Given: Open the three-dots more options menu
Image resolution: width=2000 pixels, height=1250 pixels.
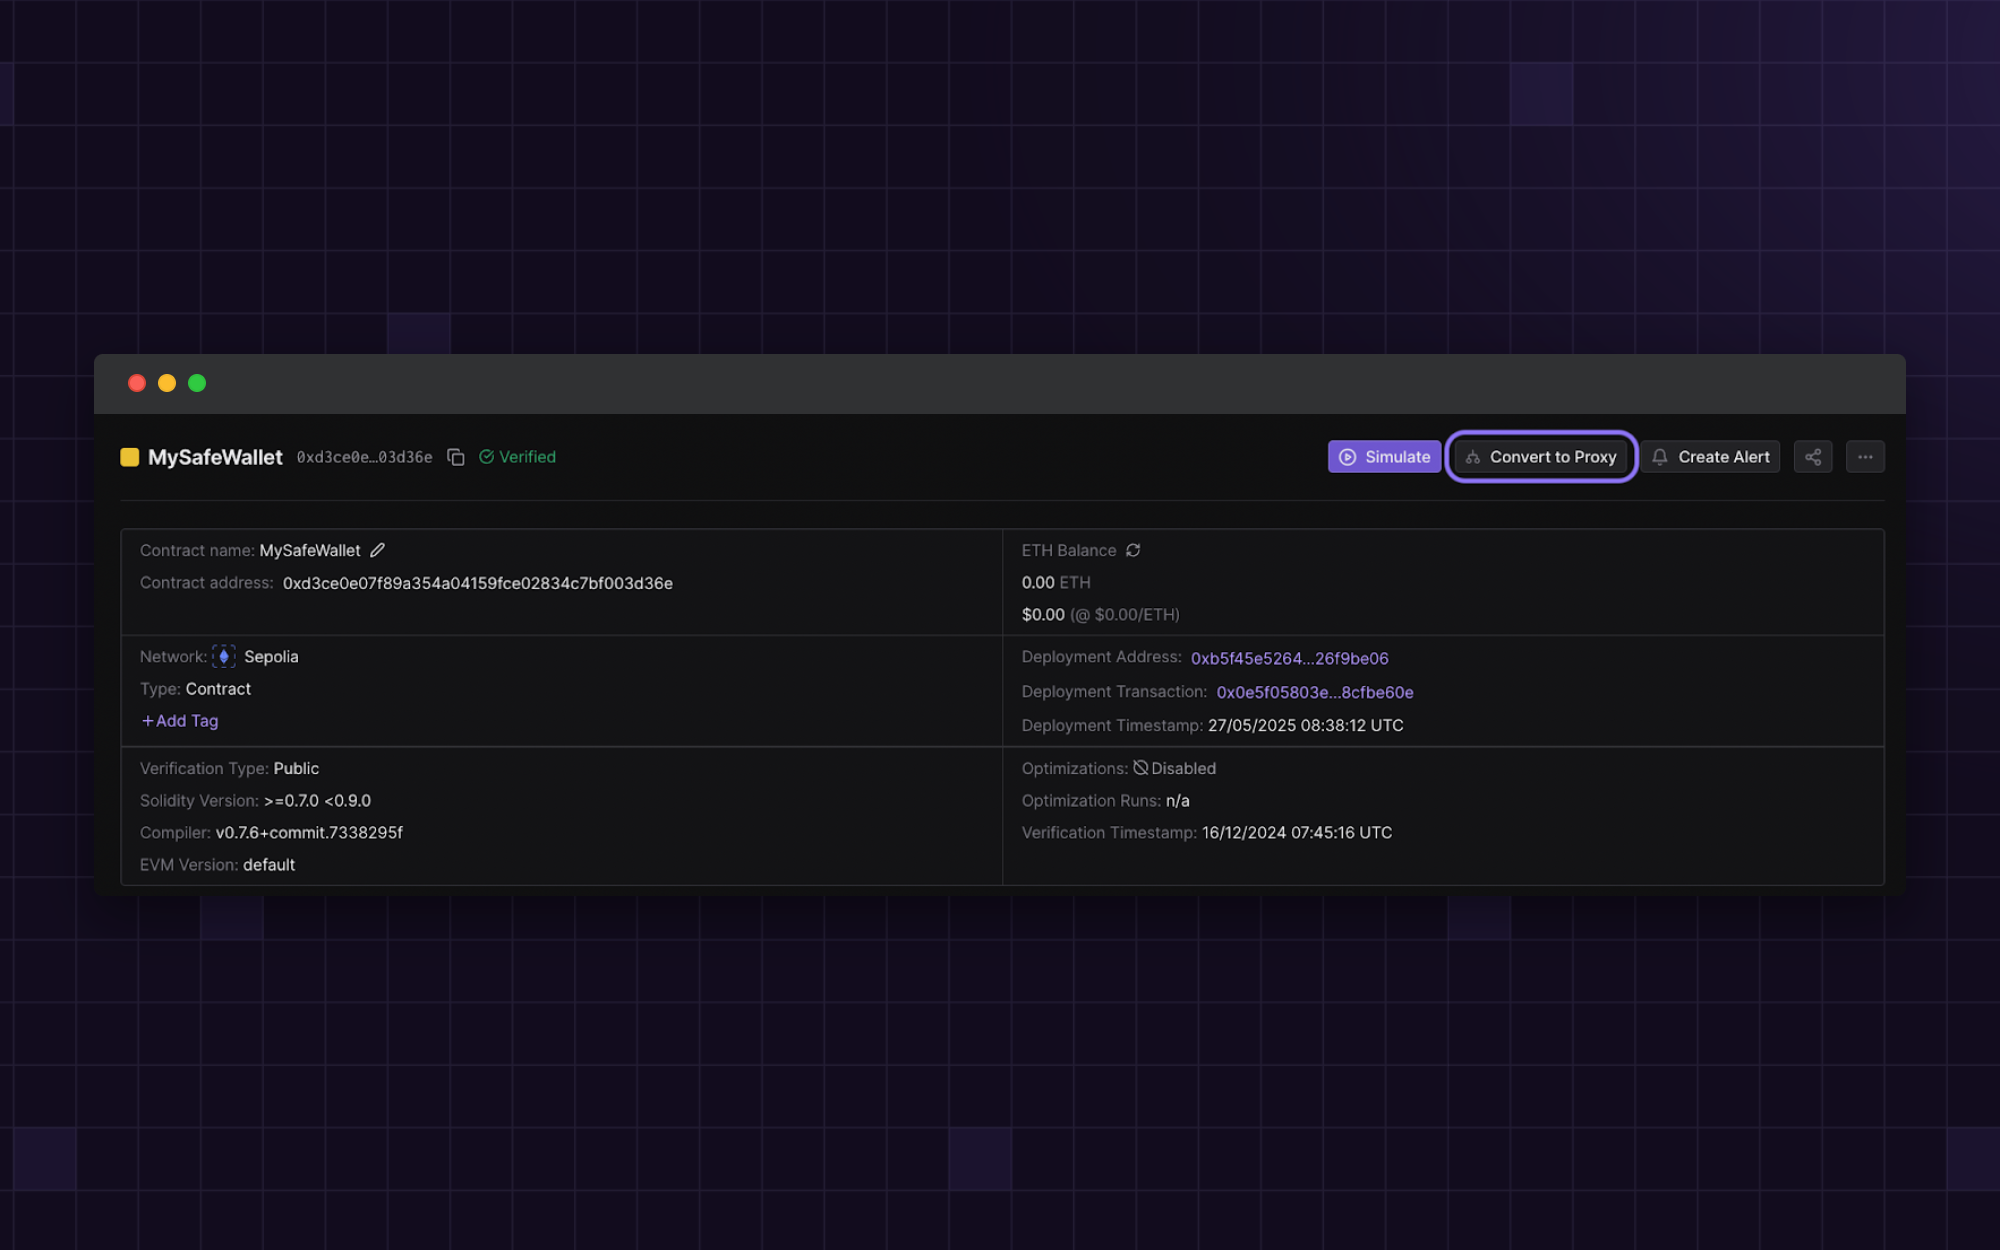Looking at the screenshot, I should click(1865, 457).
